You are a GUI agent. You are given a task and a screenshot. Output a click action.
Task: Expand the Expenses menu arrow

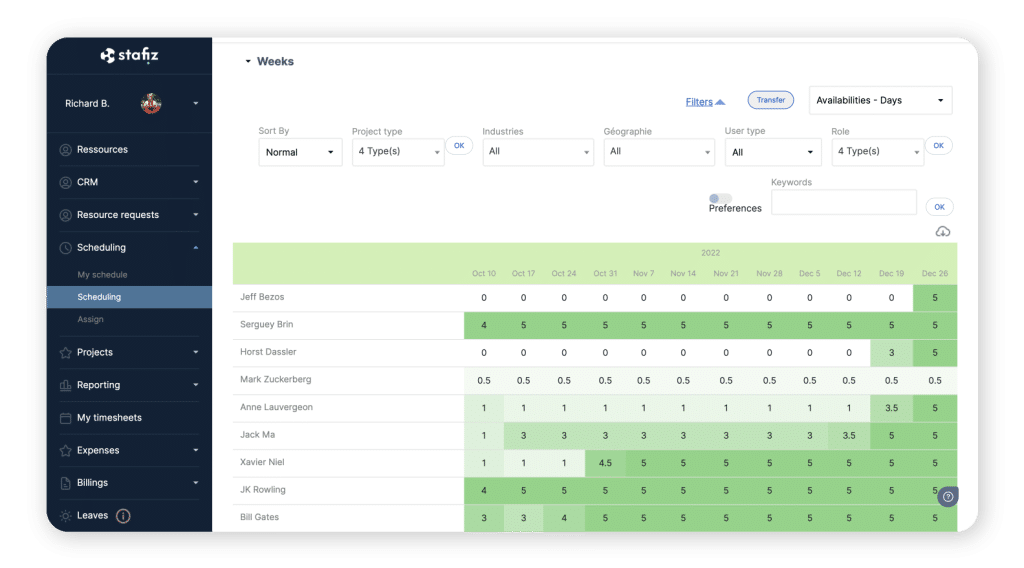pyautogui.click(x=195, y=450)
